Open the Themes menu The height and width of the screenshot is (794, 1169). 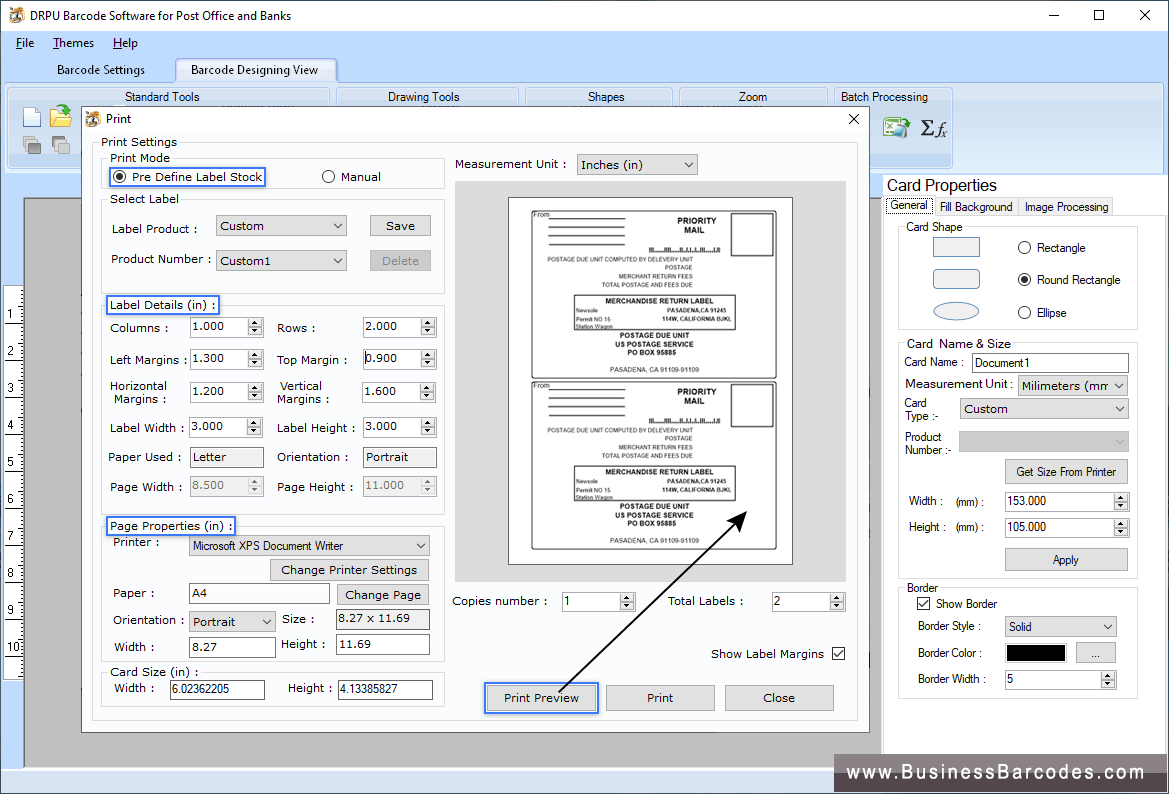(73, 42)
